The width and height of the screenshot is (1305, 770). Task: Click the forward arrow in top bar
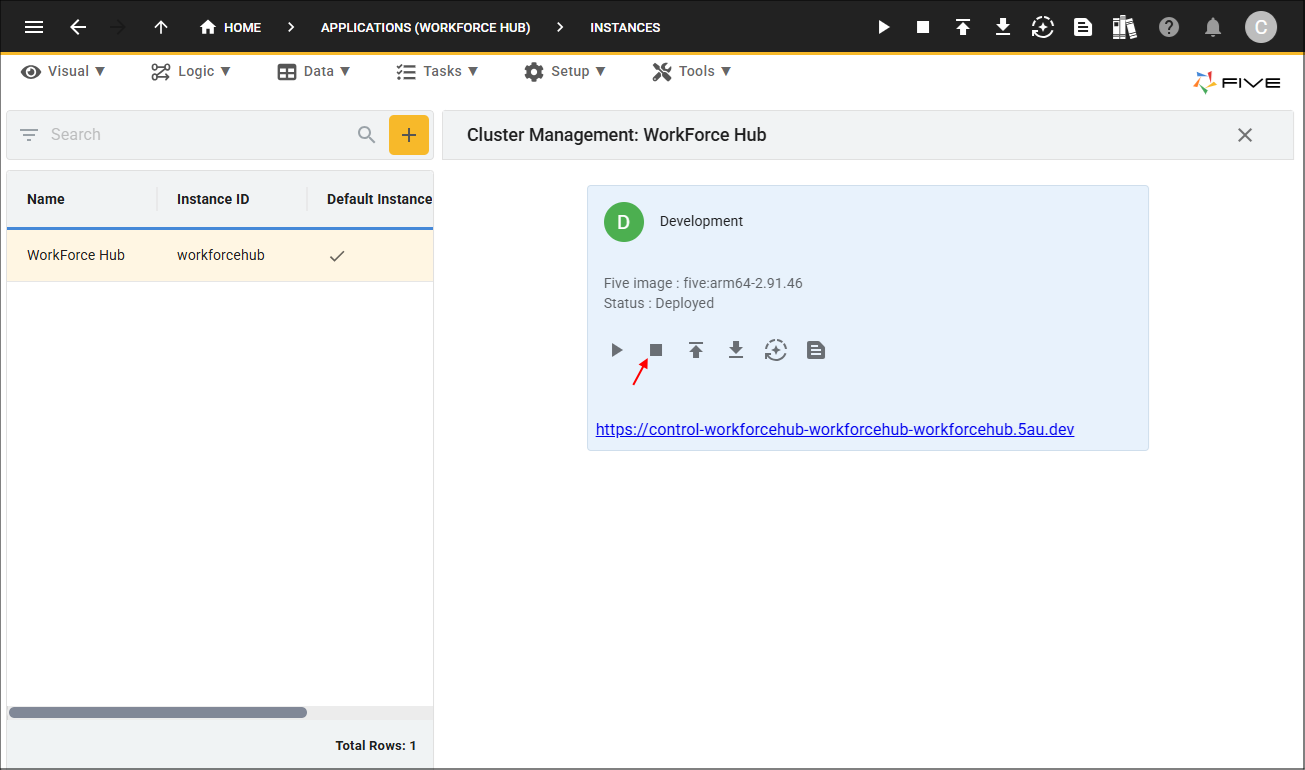(118, 28)
